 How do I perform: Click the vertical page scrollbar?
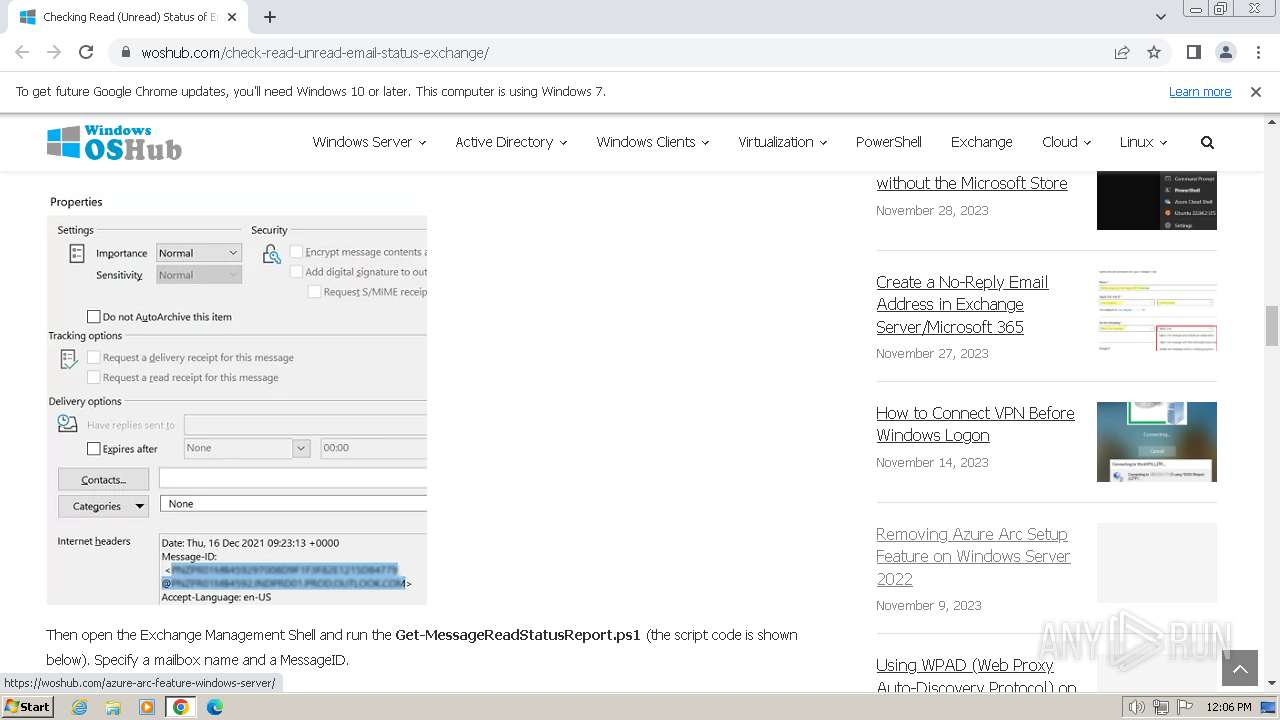pos(1272,326)
